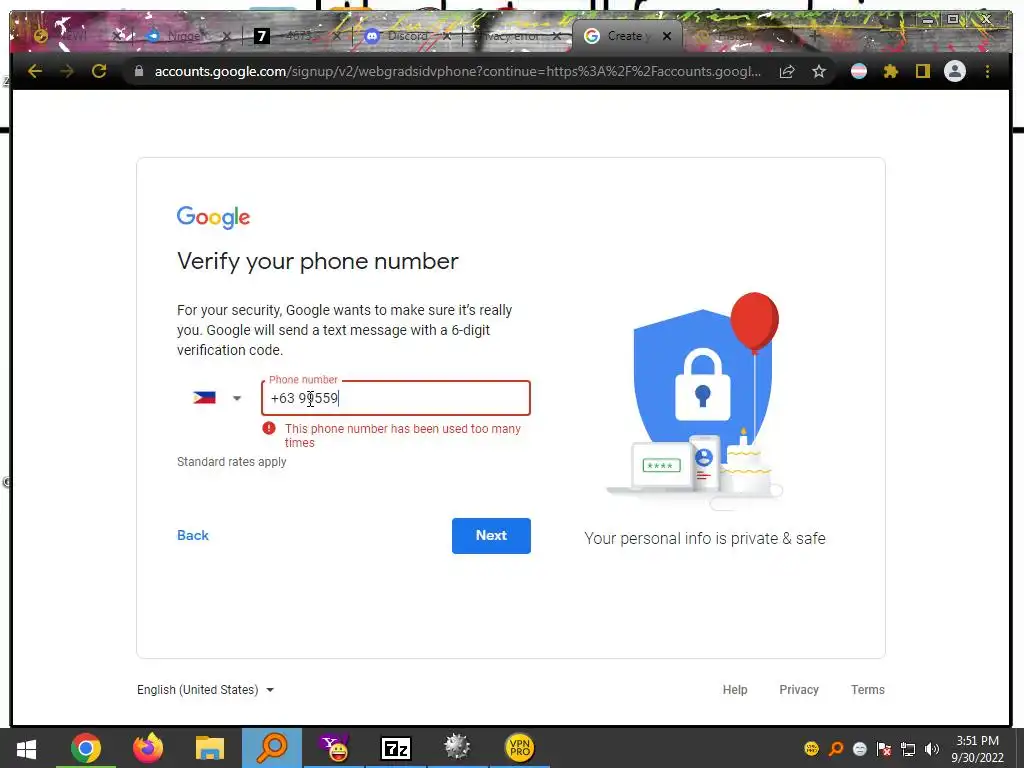
Task: Select the Create Google account tab
Action: pos(627,36)
